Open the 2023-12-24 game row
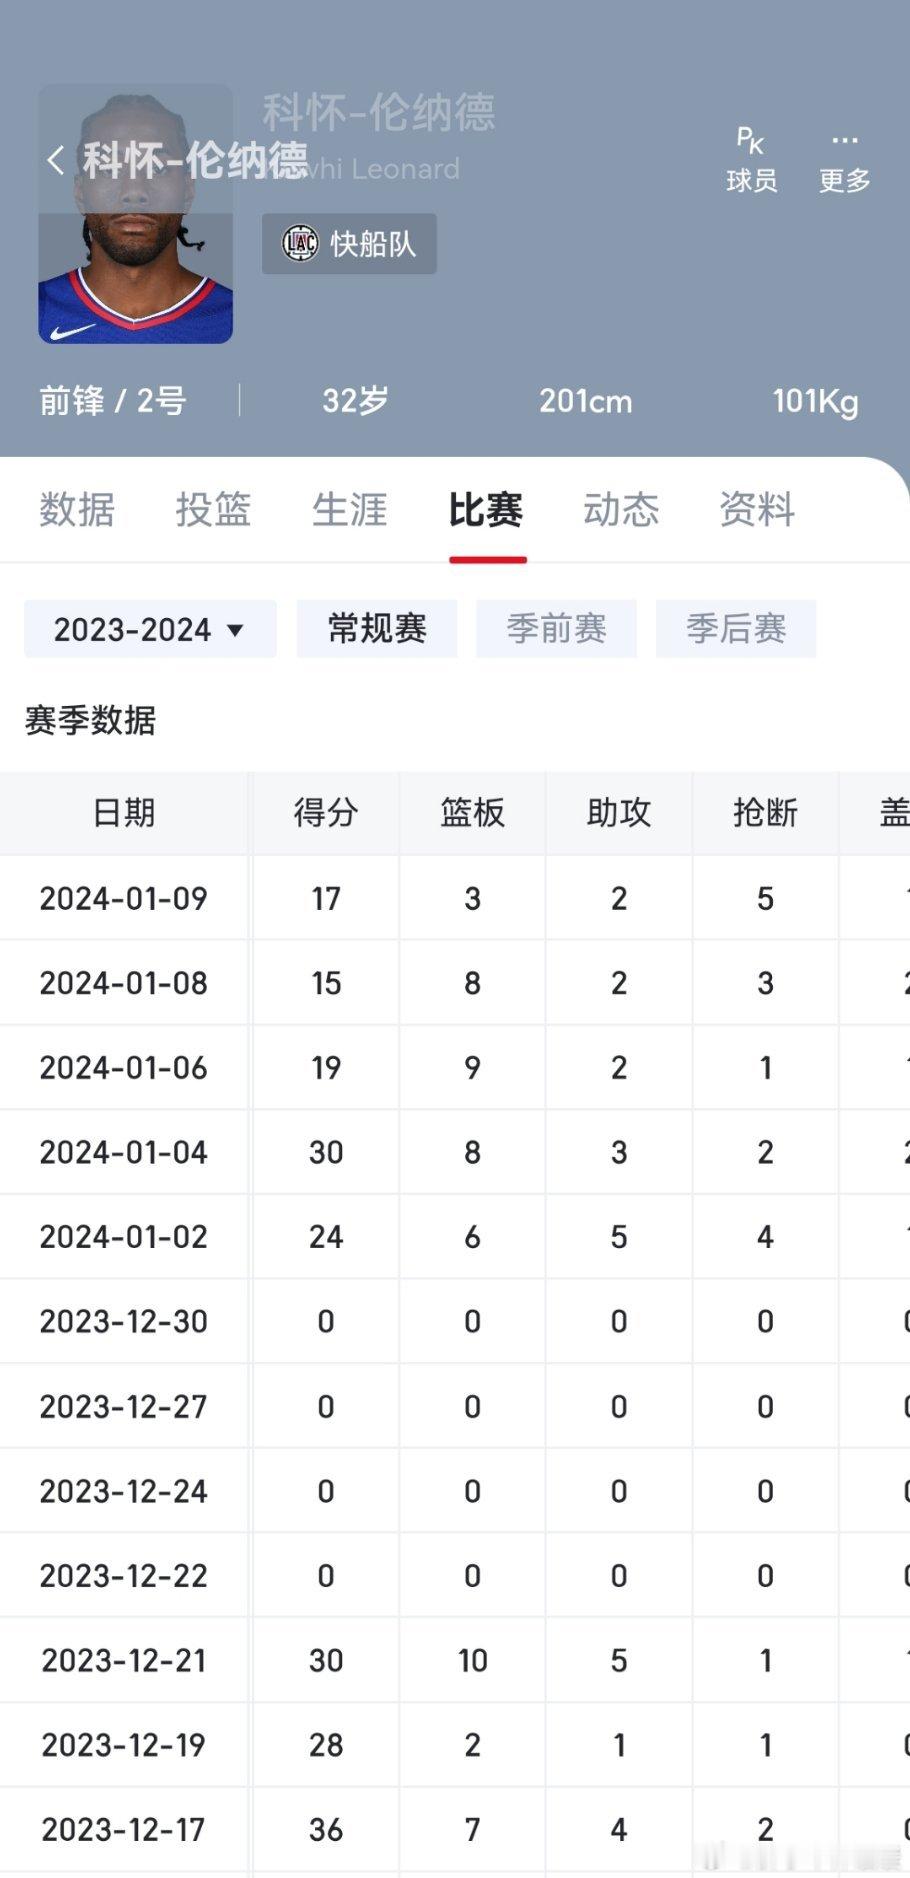 point(455,1491)
